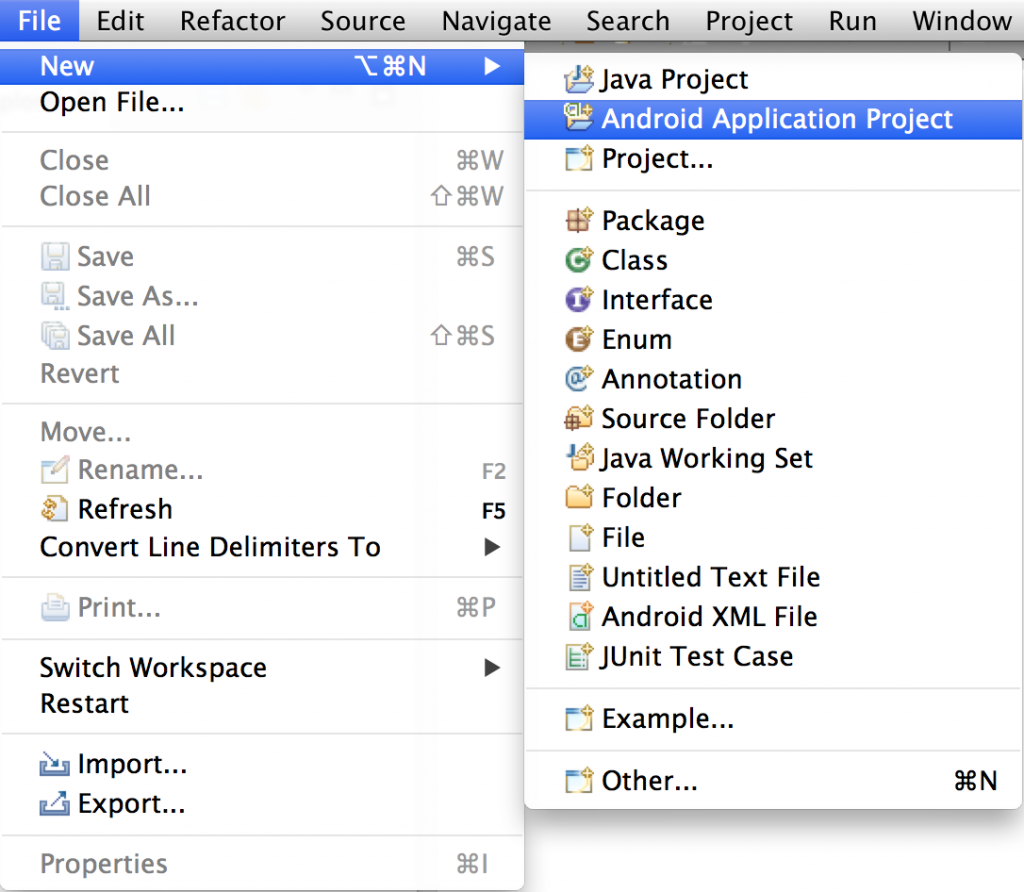Expand the Switch Workspace submenu arrow
Screen dimensions: 1024x892
click(492, 667)
